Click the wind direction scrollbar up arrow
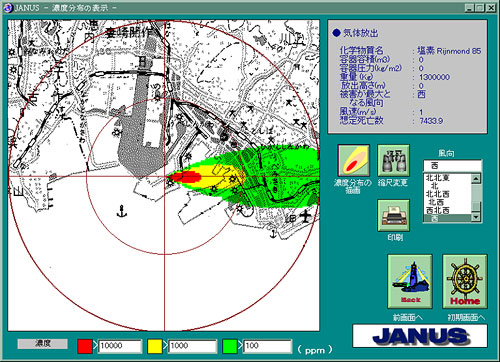Screen dimensions: 500x362 click(x=476, y=179)
